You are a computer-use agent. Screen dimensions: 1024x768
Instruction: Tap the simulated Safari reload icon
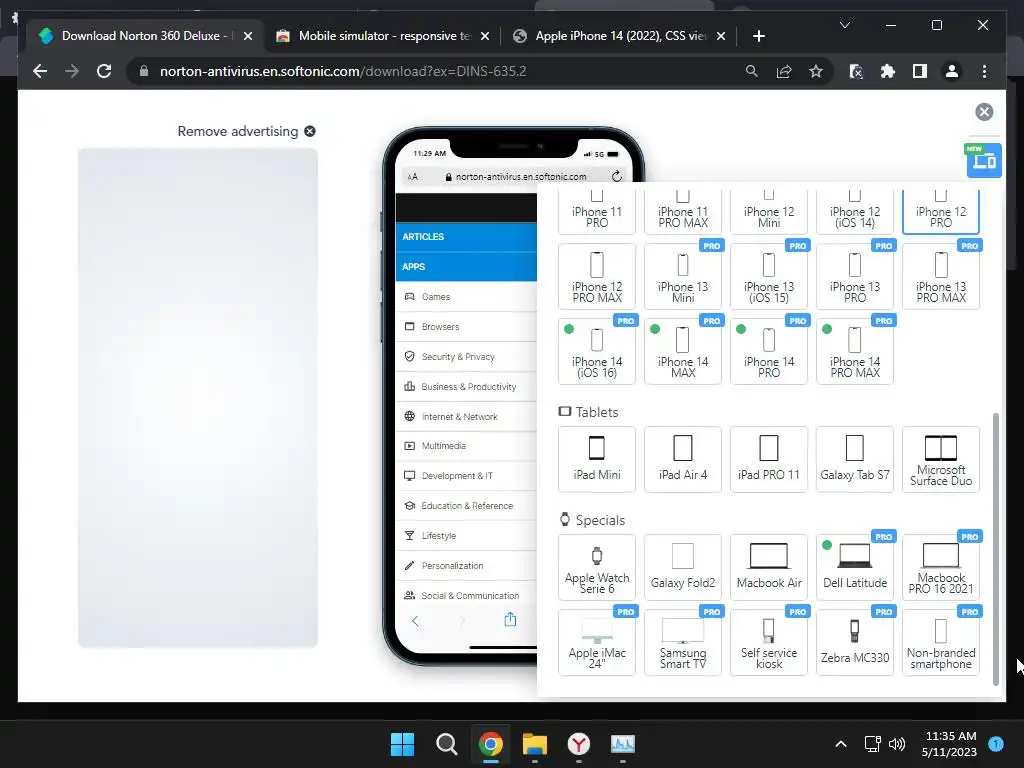[616, 176]
